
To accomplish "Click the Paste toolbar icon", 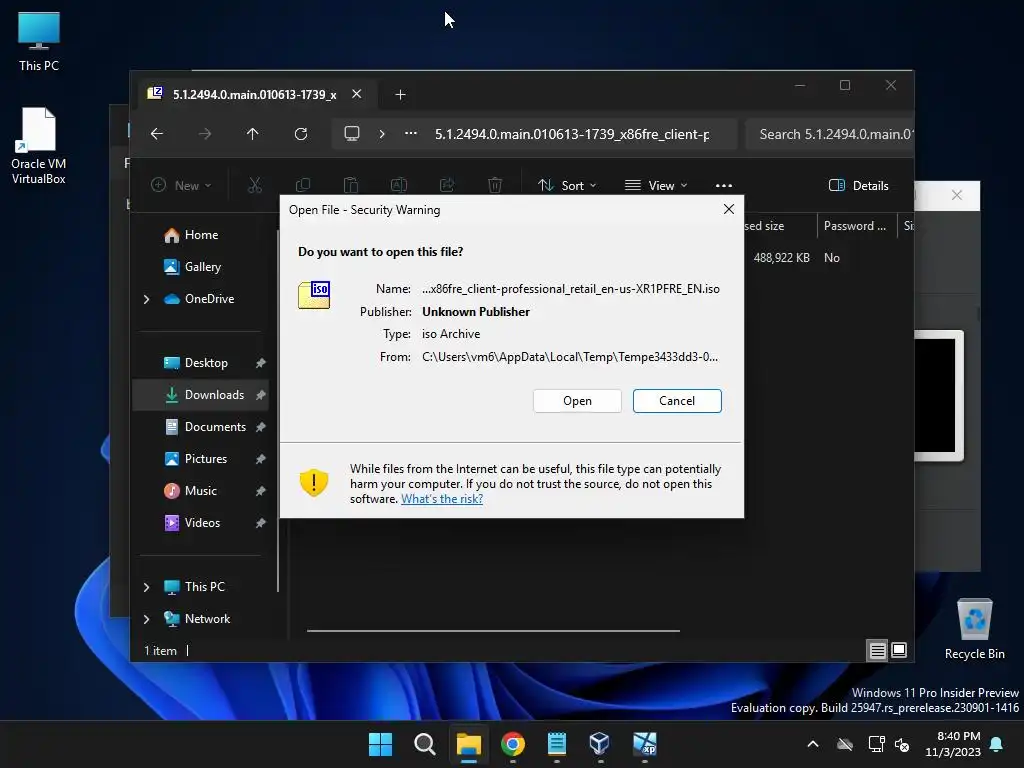I will (351, 185).
